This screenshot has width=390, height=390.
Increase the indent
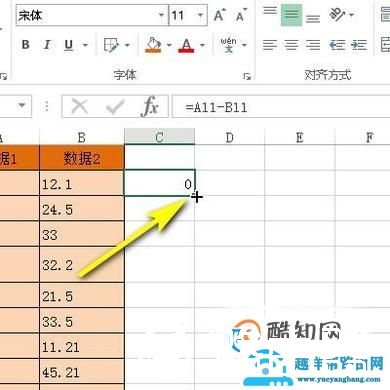point(359,45)
